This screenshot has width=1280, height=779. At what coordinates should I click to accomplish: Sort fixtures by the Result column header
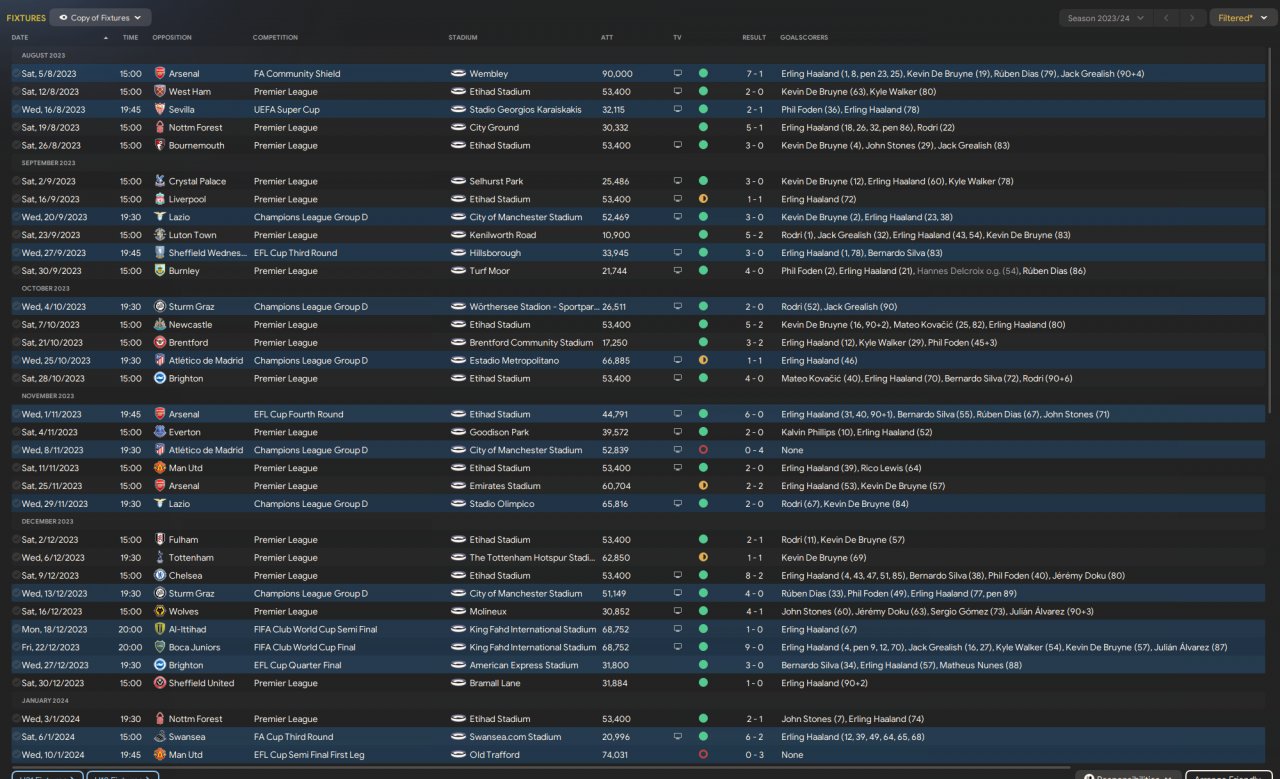pos(754,38)
